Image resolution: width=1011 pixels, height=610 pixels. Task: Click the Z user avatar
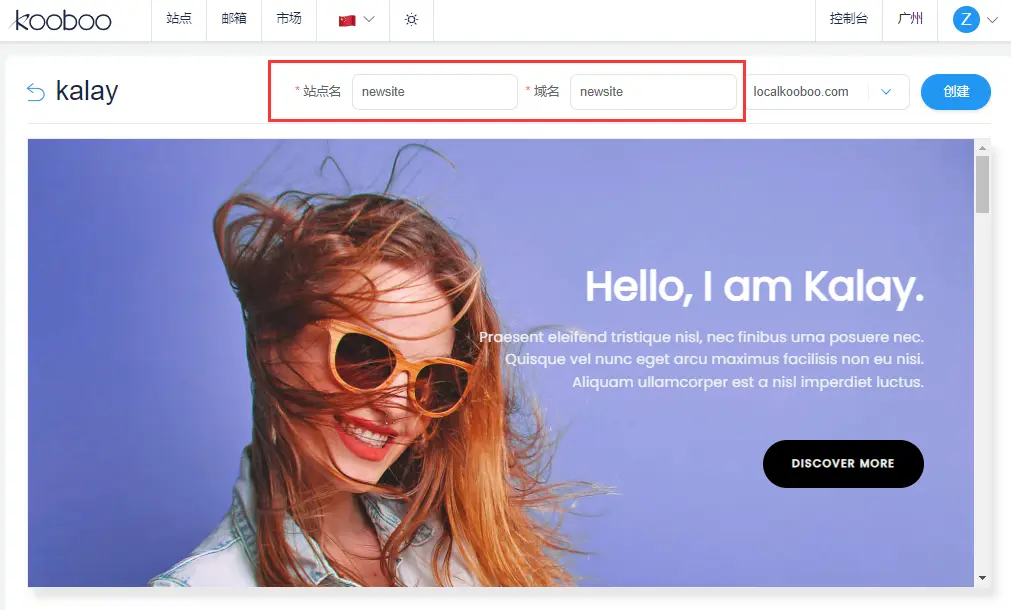tap(965, 19)
